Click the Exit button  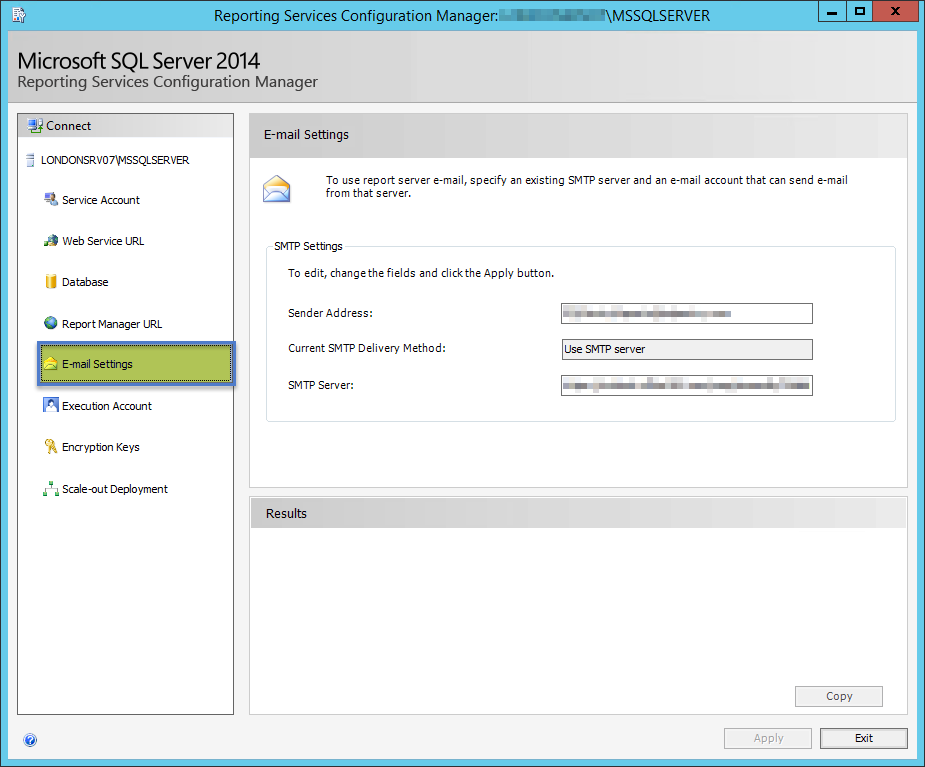(x=864, y=738)
